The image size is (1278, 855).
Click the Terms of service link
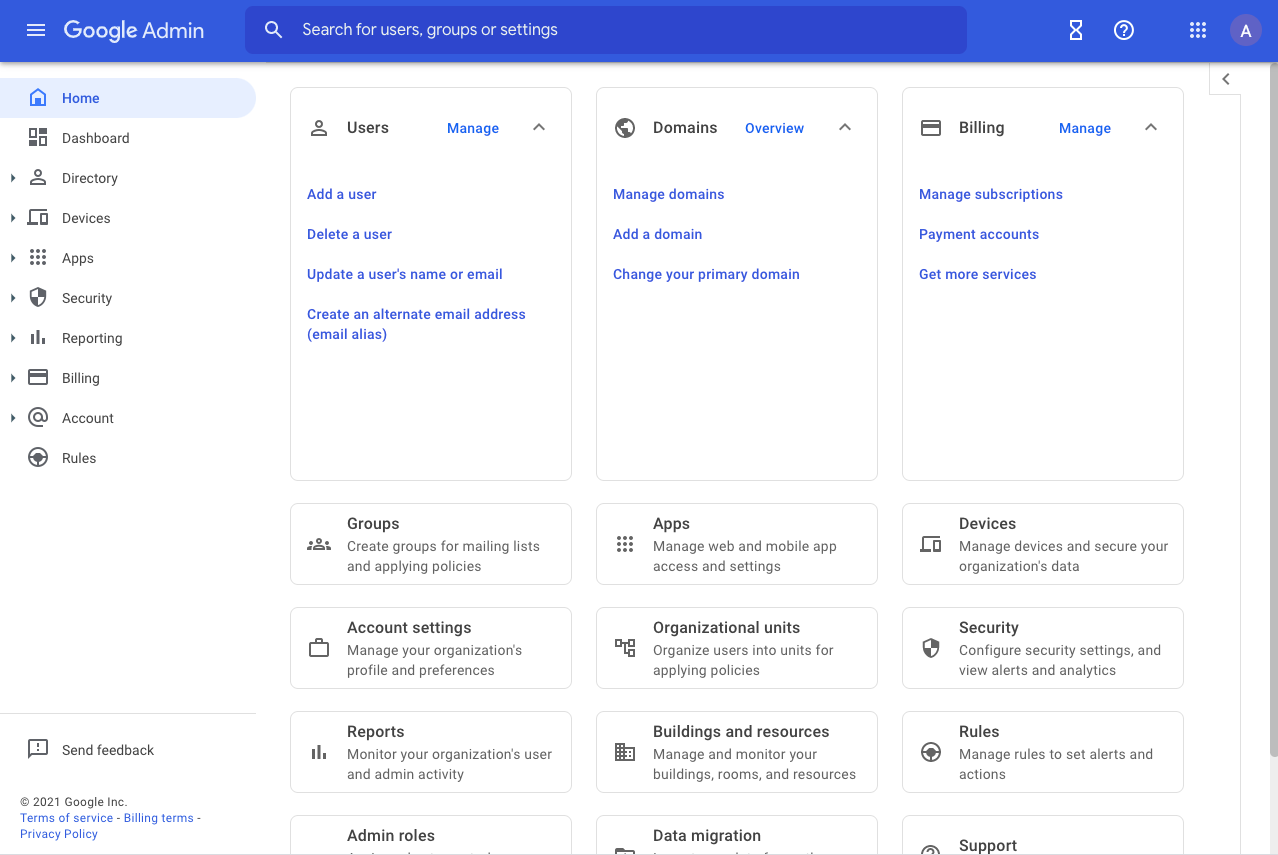(67, 818)
